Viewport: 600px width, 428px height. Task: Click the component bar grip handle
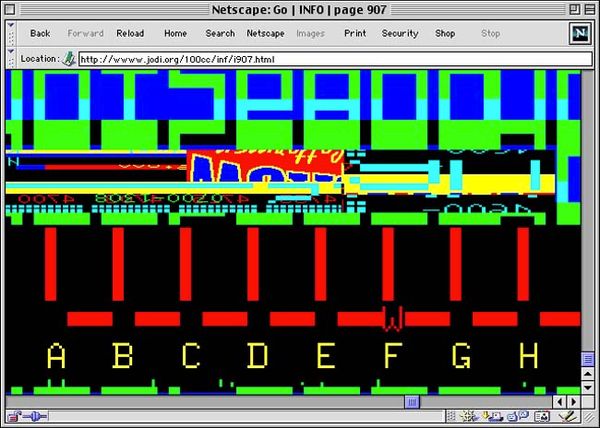452,416
